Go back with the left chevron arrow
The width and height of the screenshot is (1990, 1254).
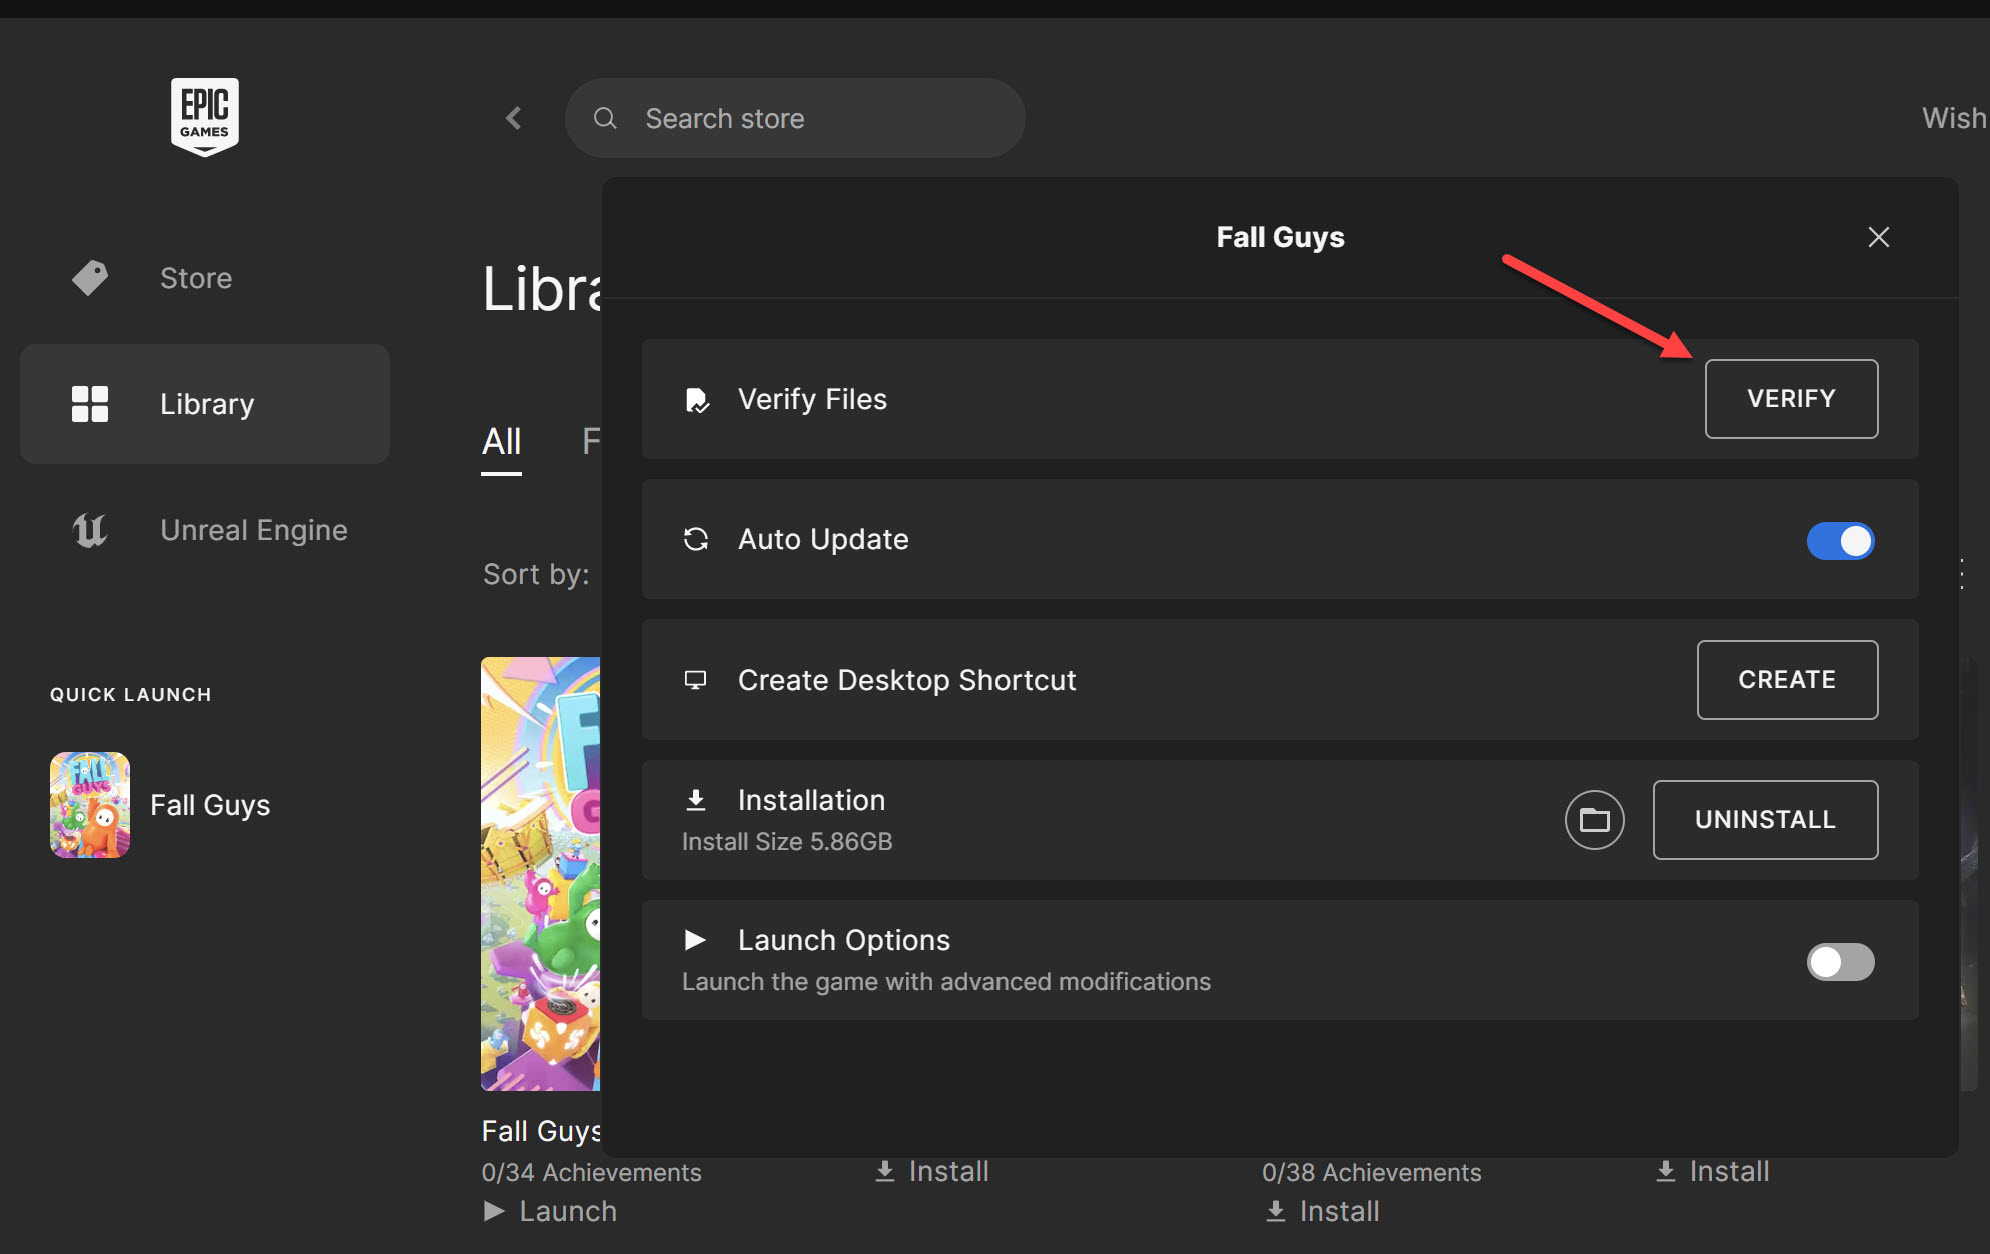tap(514, 118)
